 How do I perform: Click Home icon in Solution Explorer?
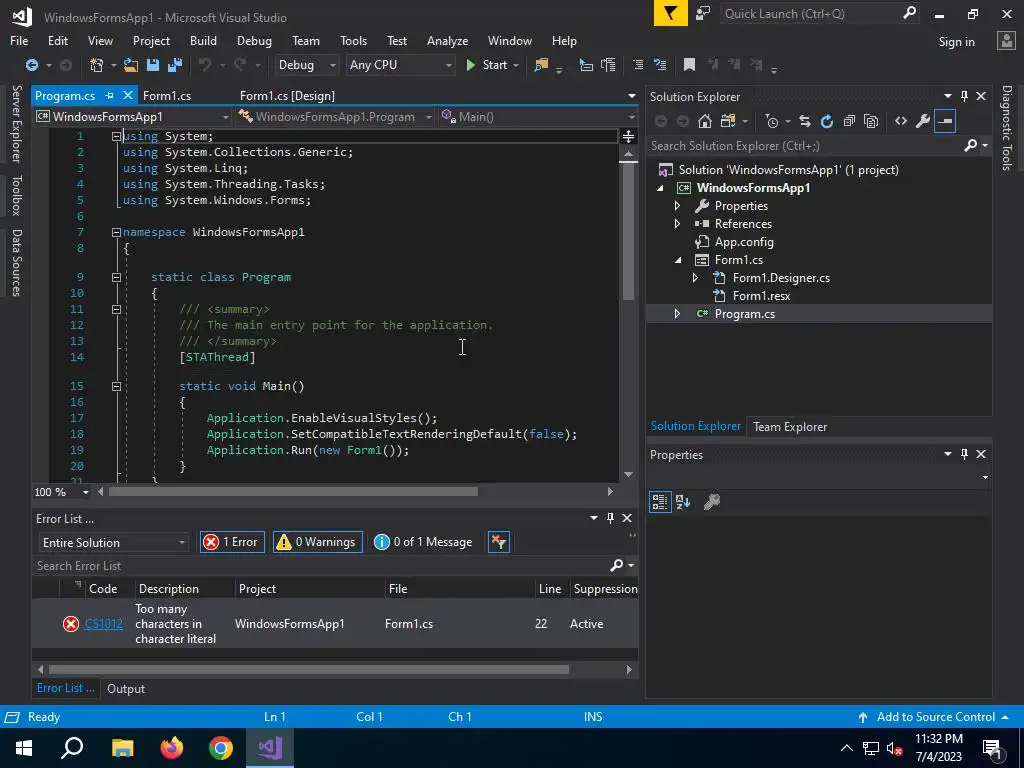(705, 121)
